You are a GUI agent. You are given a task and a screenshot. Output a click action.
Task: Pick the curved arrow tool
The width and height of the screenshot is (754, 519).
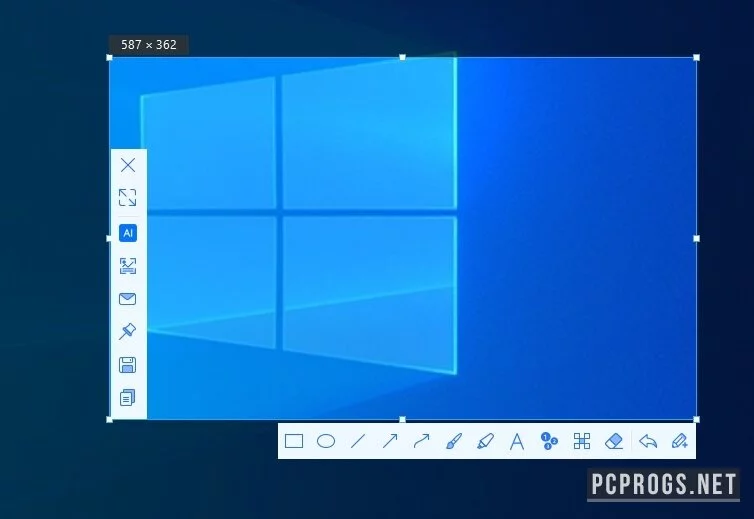(x=422, y=441)
